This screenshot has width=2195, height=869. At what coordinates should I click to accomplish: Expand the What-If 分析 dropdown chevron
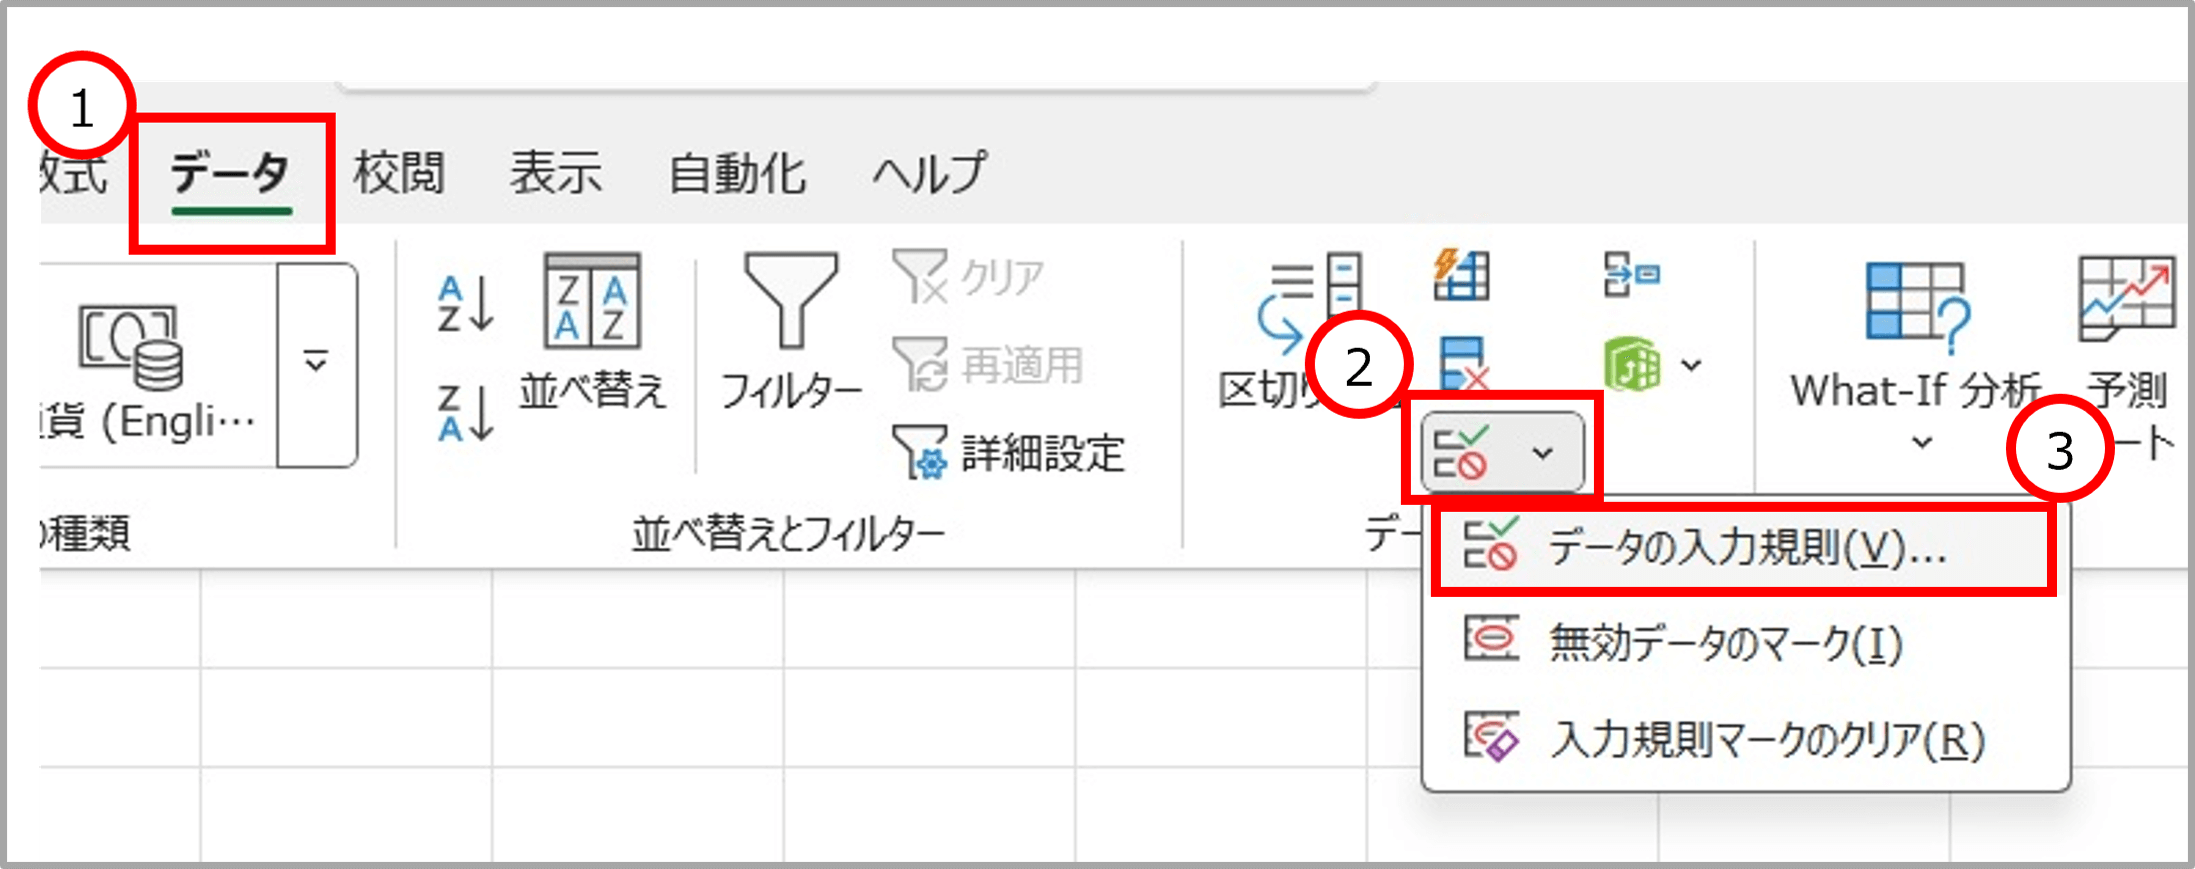1922,442
